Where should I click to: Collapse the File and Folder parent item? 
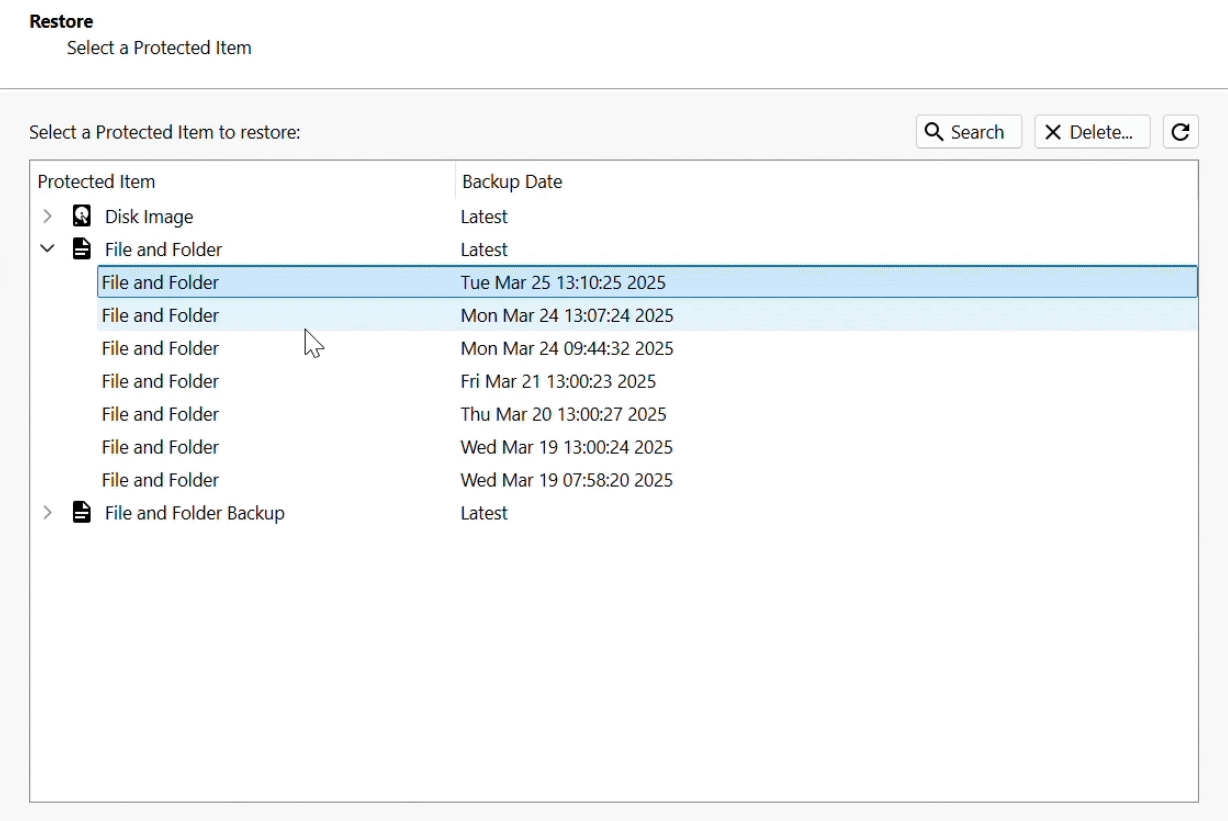coord(47,249)
